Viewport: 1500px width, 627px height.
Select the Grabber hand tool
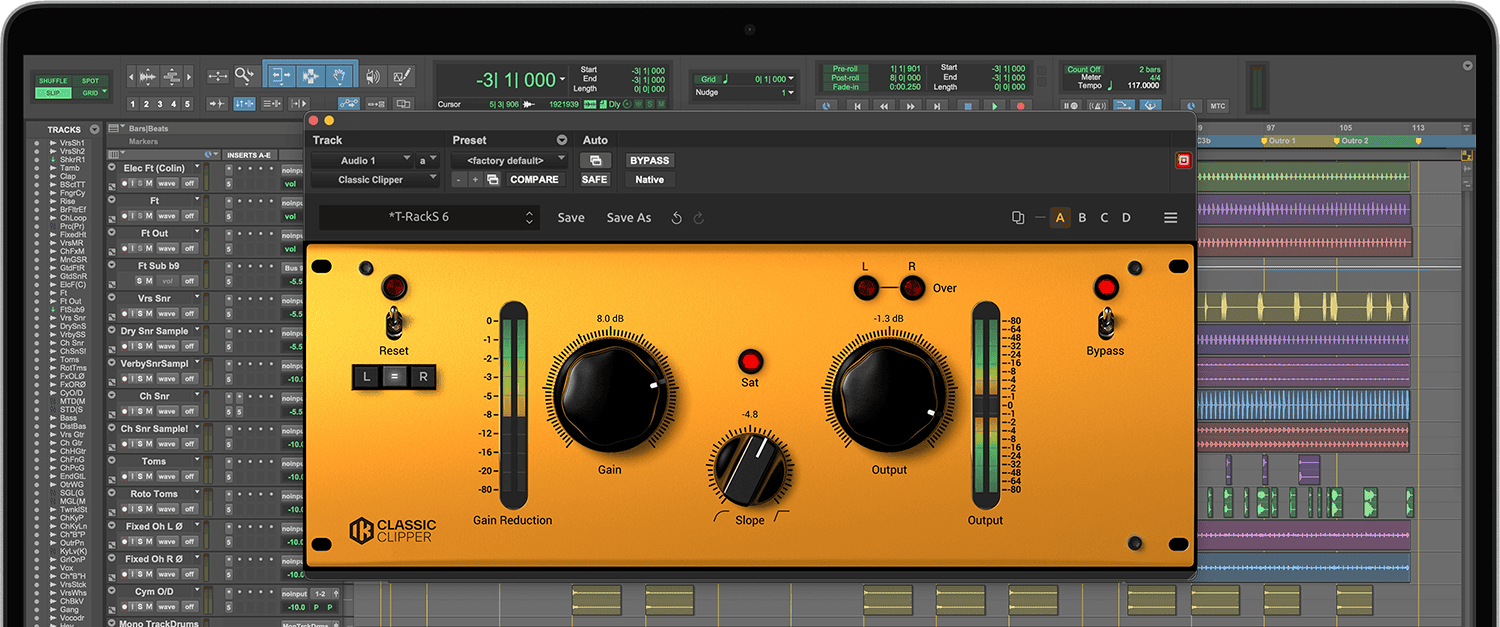tap(340, 76)
